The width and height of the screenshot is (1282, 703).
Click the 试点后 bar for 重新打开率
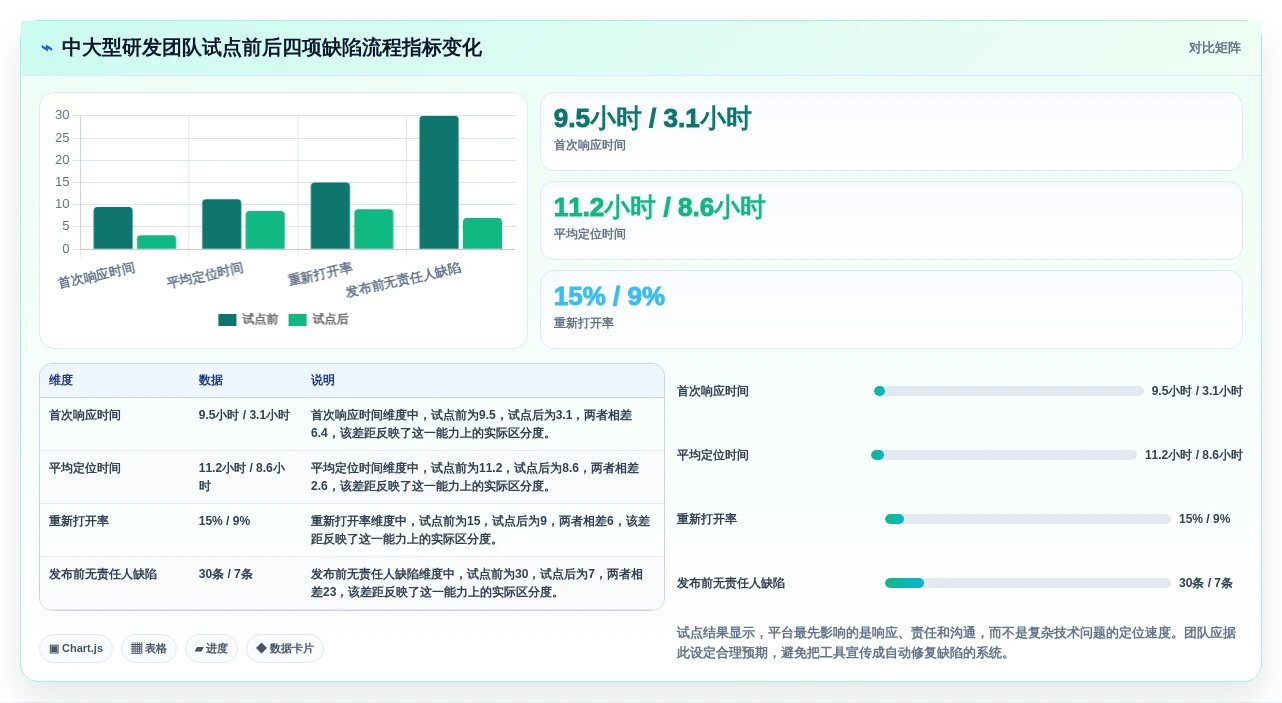374,229
